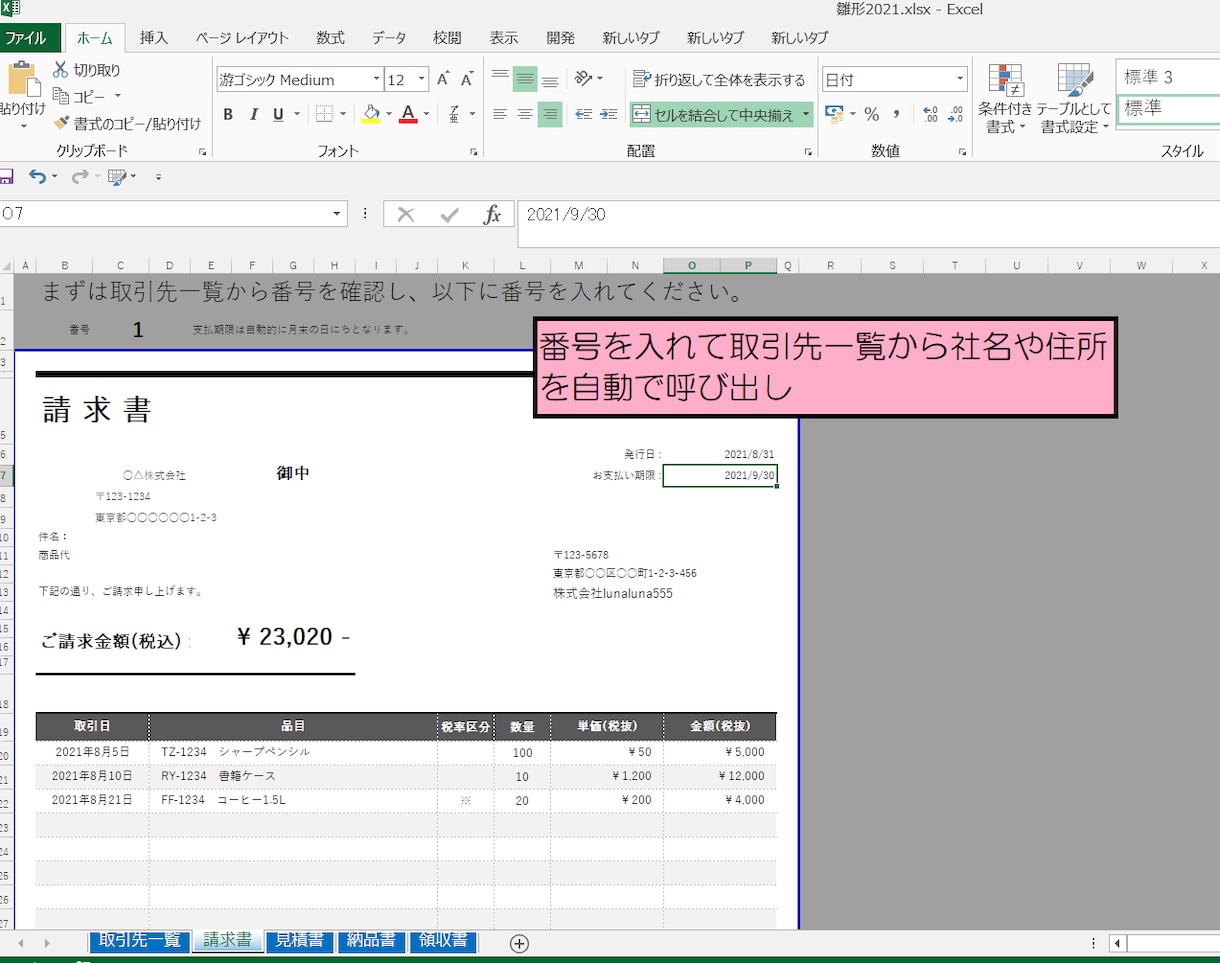Click the text orientation button
Screen dimensions: 1220x963
pos(584,79)
